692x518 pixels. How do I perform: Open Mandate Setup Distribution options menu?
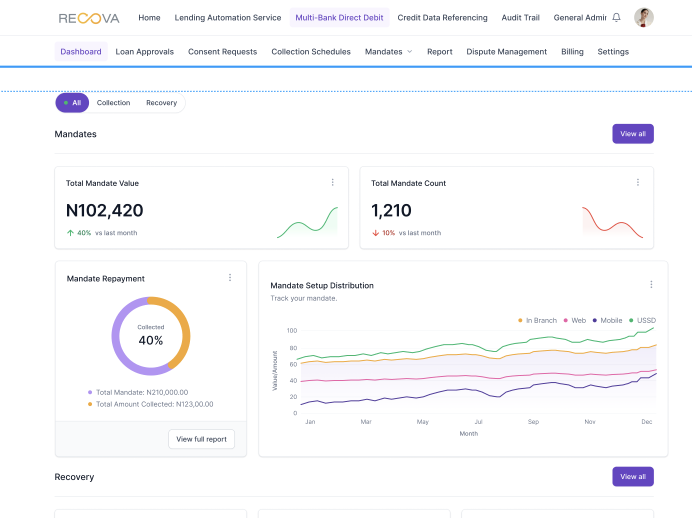coord(651,285)
